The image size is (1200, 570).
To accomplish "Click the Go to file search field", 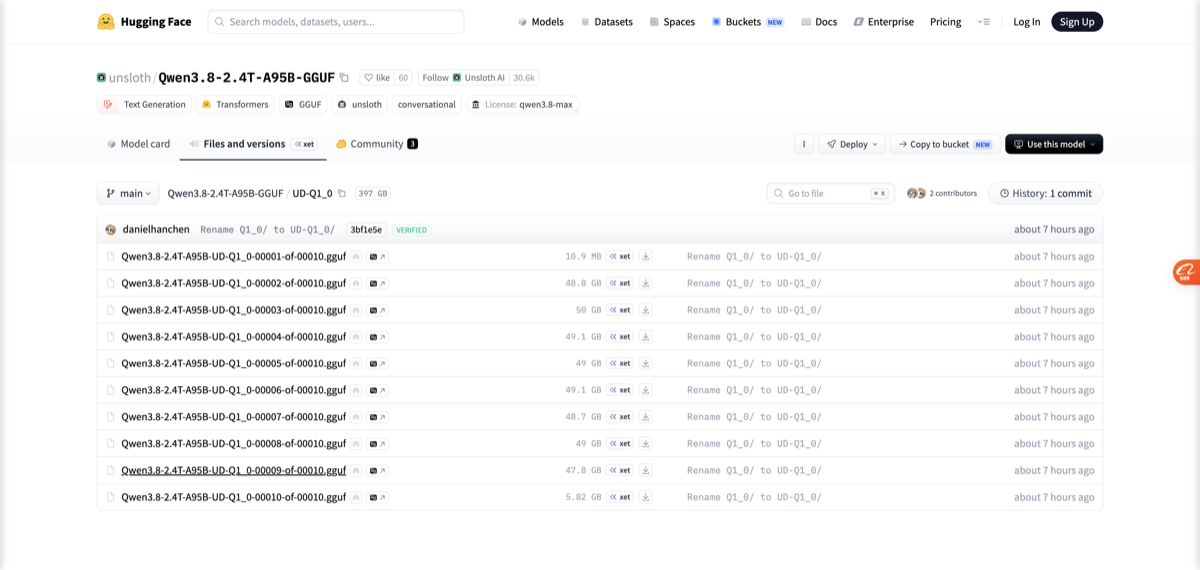I will [x=830, y=194].
